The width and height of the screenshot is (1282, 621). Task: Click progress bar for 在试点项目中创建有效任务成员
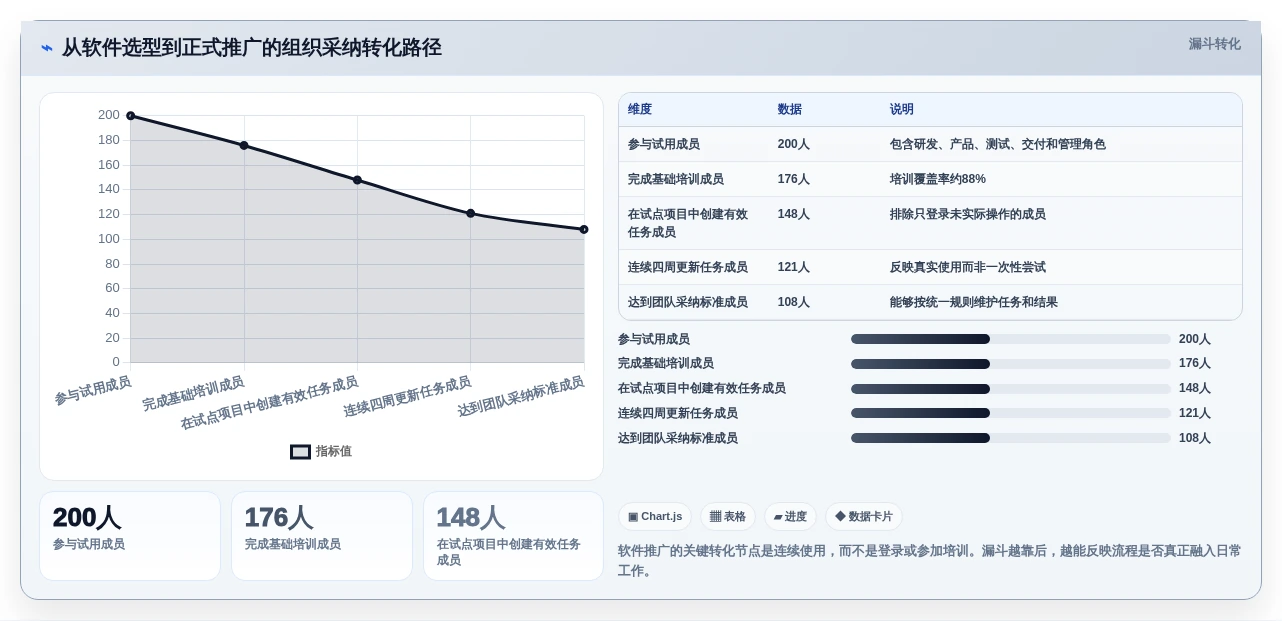pos(1010,389)
